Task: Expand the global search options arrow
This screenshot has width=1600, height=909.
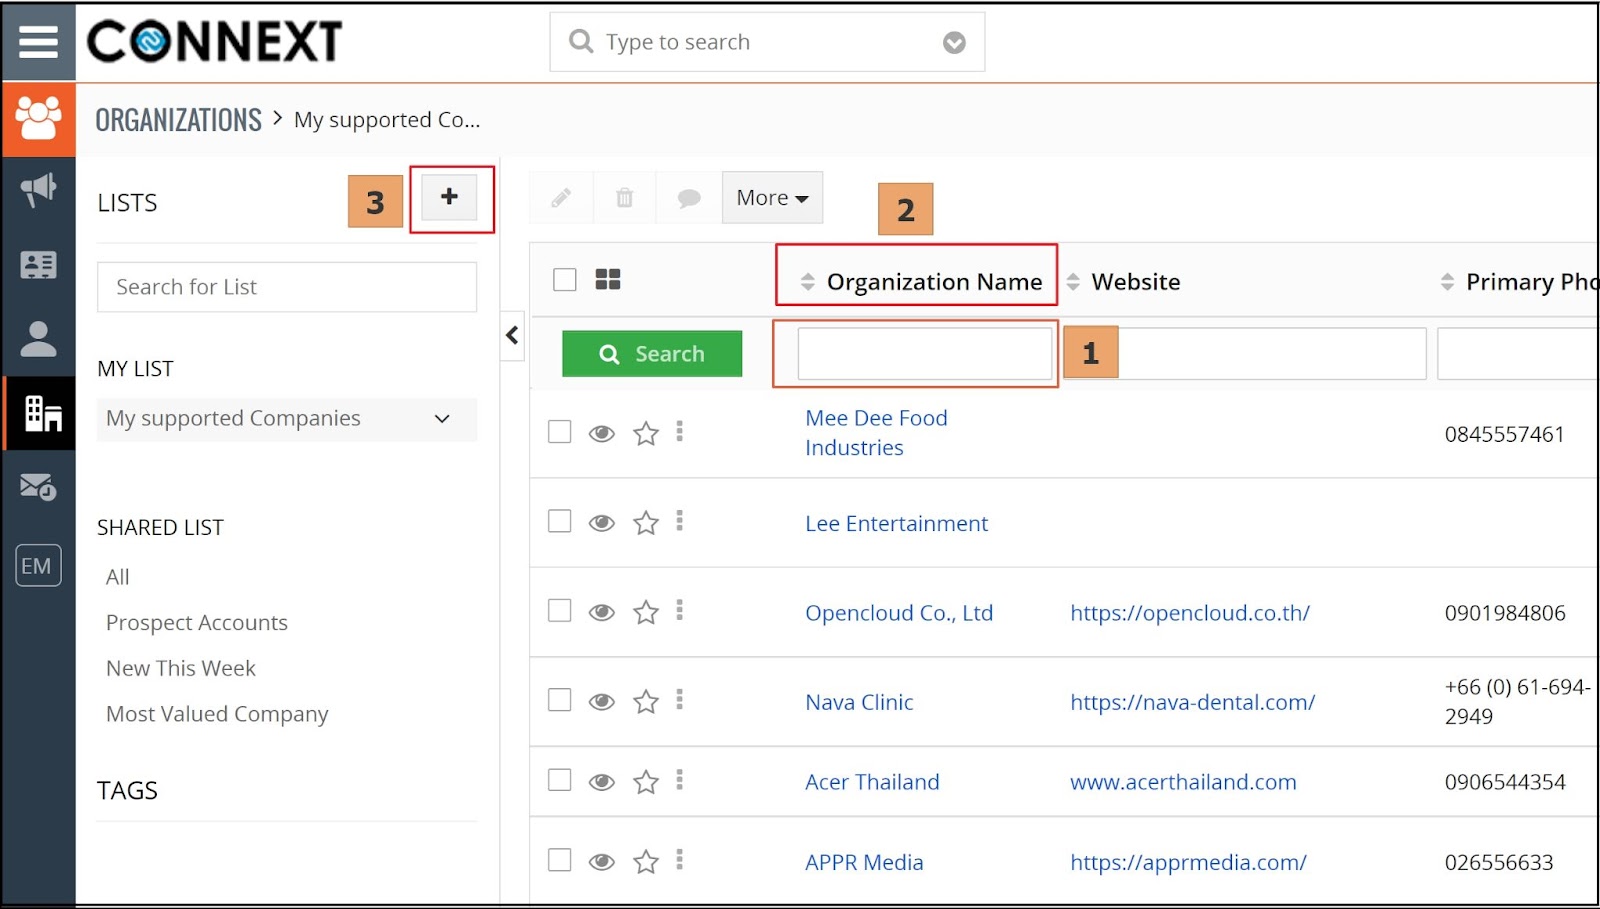Action: click(x=954, y=42)
